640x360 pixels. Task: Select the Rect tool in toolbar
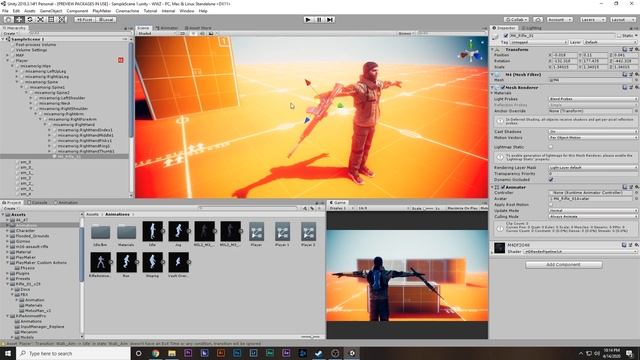[51, 20]
